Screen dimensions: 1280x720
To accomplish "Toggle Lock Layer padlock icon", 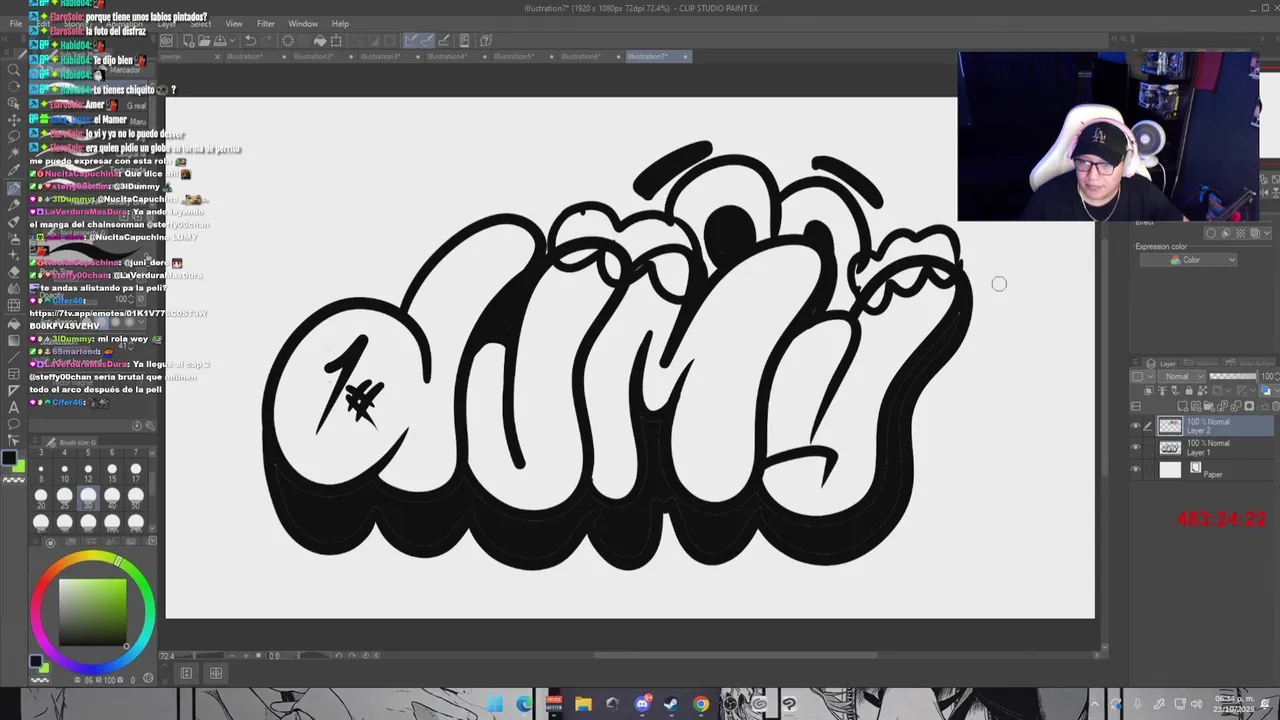I will click(x=1189, y=390).
